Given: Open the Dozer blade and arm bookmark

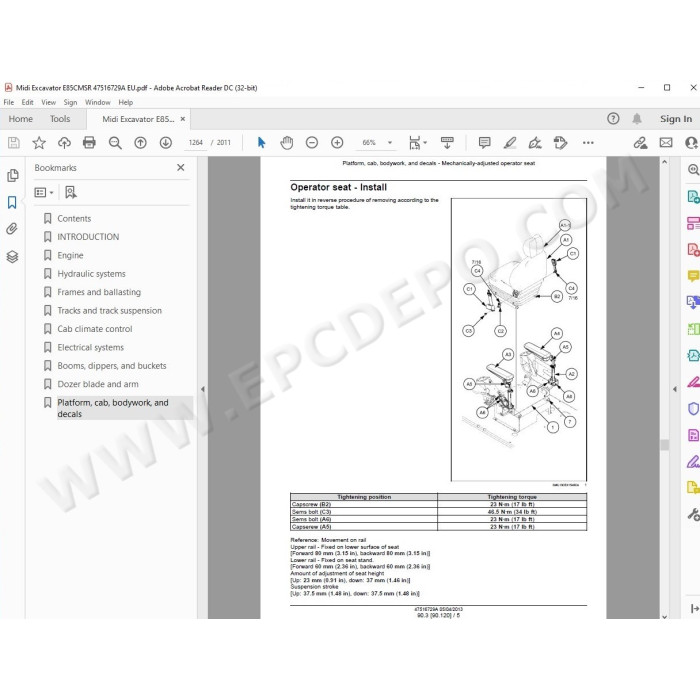Looking at the screenshot, I should tap(98, 384).
